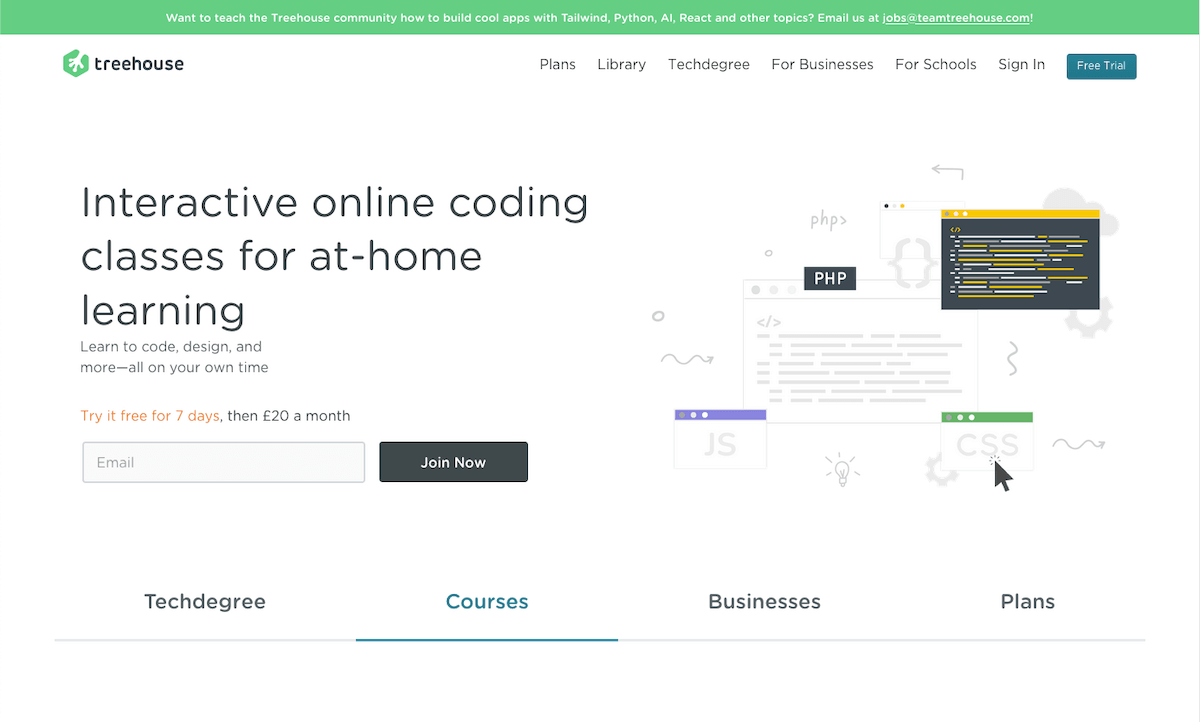Image resolution: width=1200 pixels, height=722 pixels.
Task: Click the JS window illustration
Action: pos(720,439)
